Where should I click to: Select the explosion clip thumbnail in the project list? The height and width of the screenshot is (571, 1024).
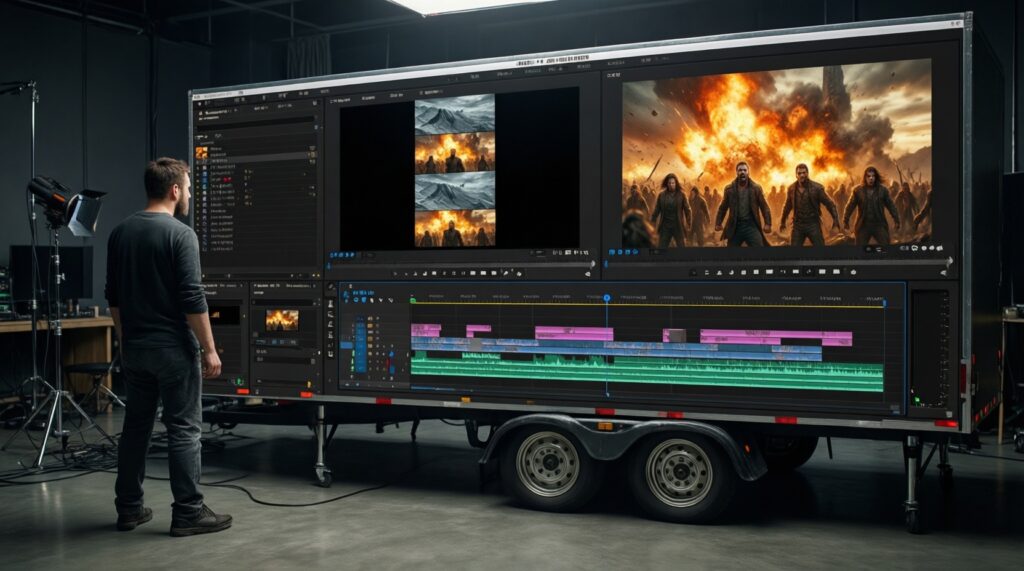tap(201, 152)
